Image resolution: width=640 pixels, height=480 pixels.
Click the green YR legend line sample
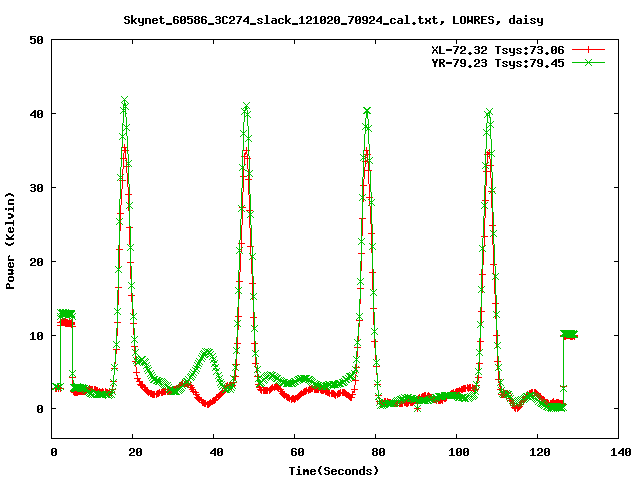pos(588,62)
